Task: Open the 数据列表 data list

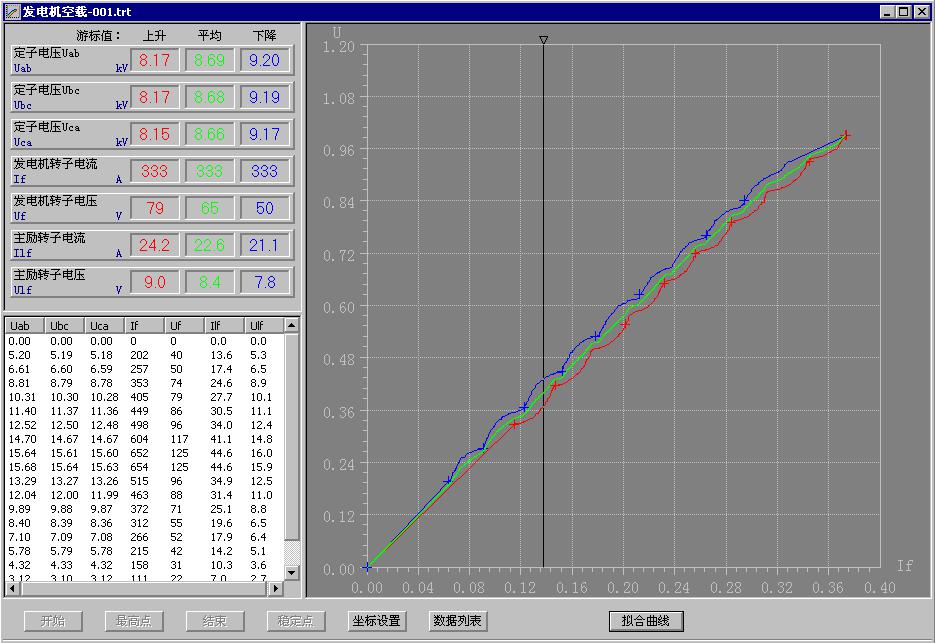Action: coord(458,621)
